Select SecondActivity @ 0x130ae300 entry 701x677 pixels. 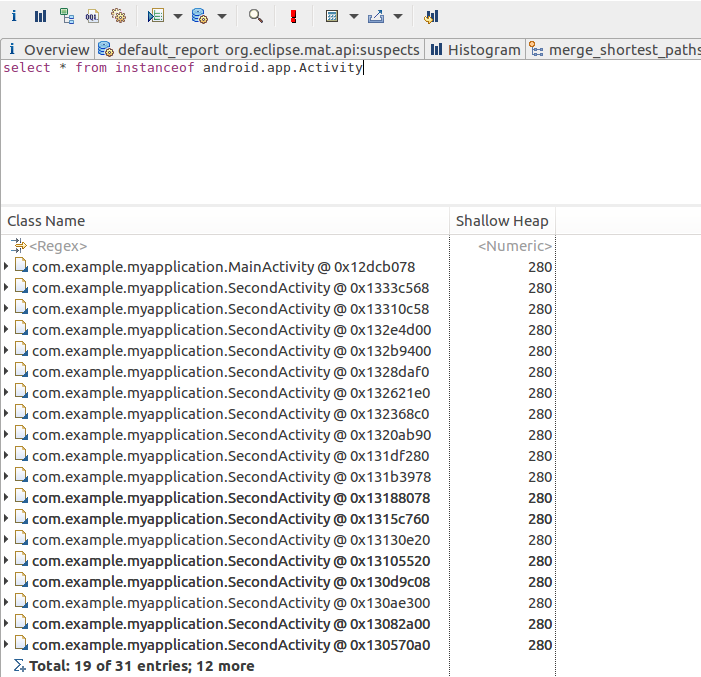231,603
